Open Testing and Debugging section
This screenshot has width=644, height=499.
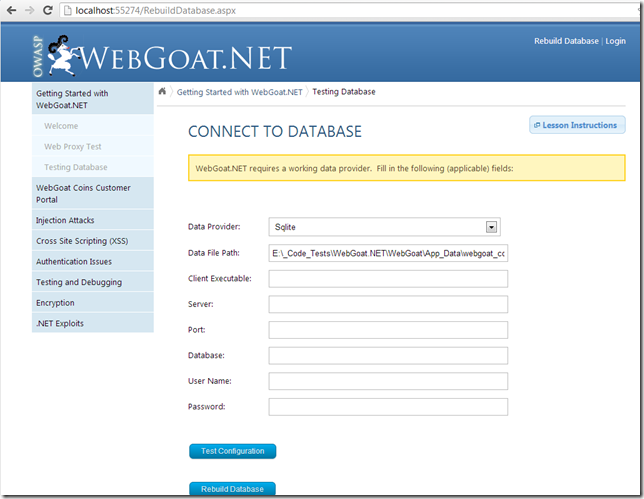pos(93,282)
